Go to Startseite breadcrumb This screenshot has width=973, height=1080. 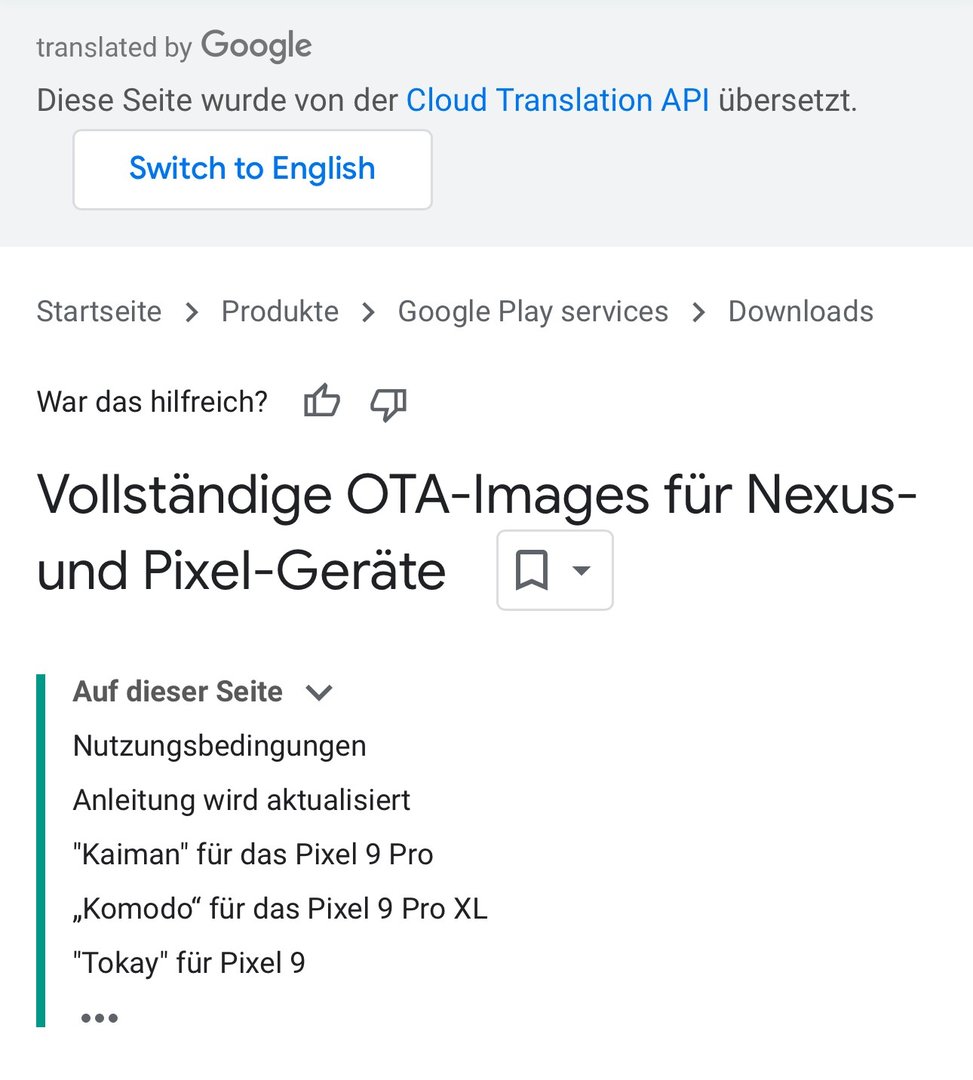[99, 311]
